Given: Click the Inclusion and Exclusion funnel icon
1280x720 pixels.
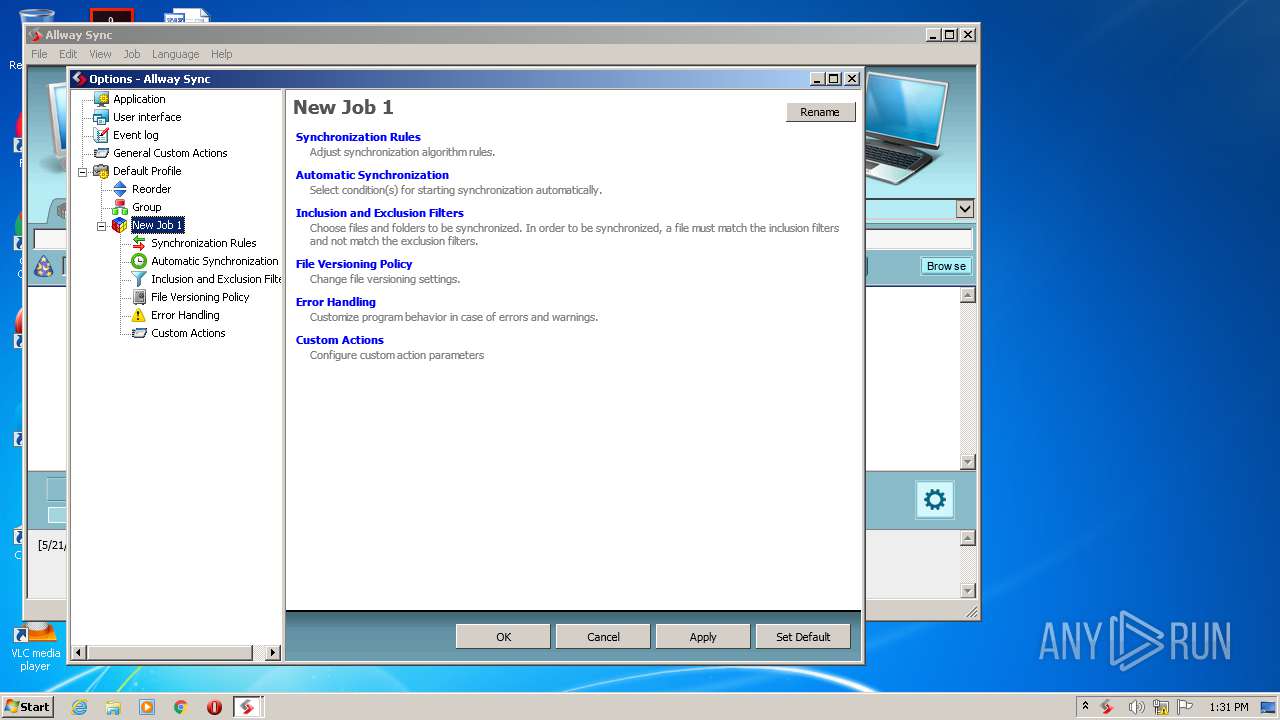Looking at the screenshot, I should click(139, 279).
